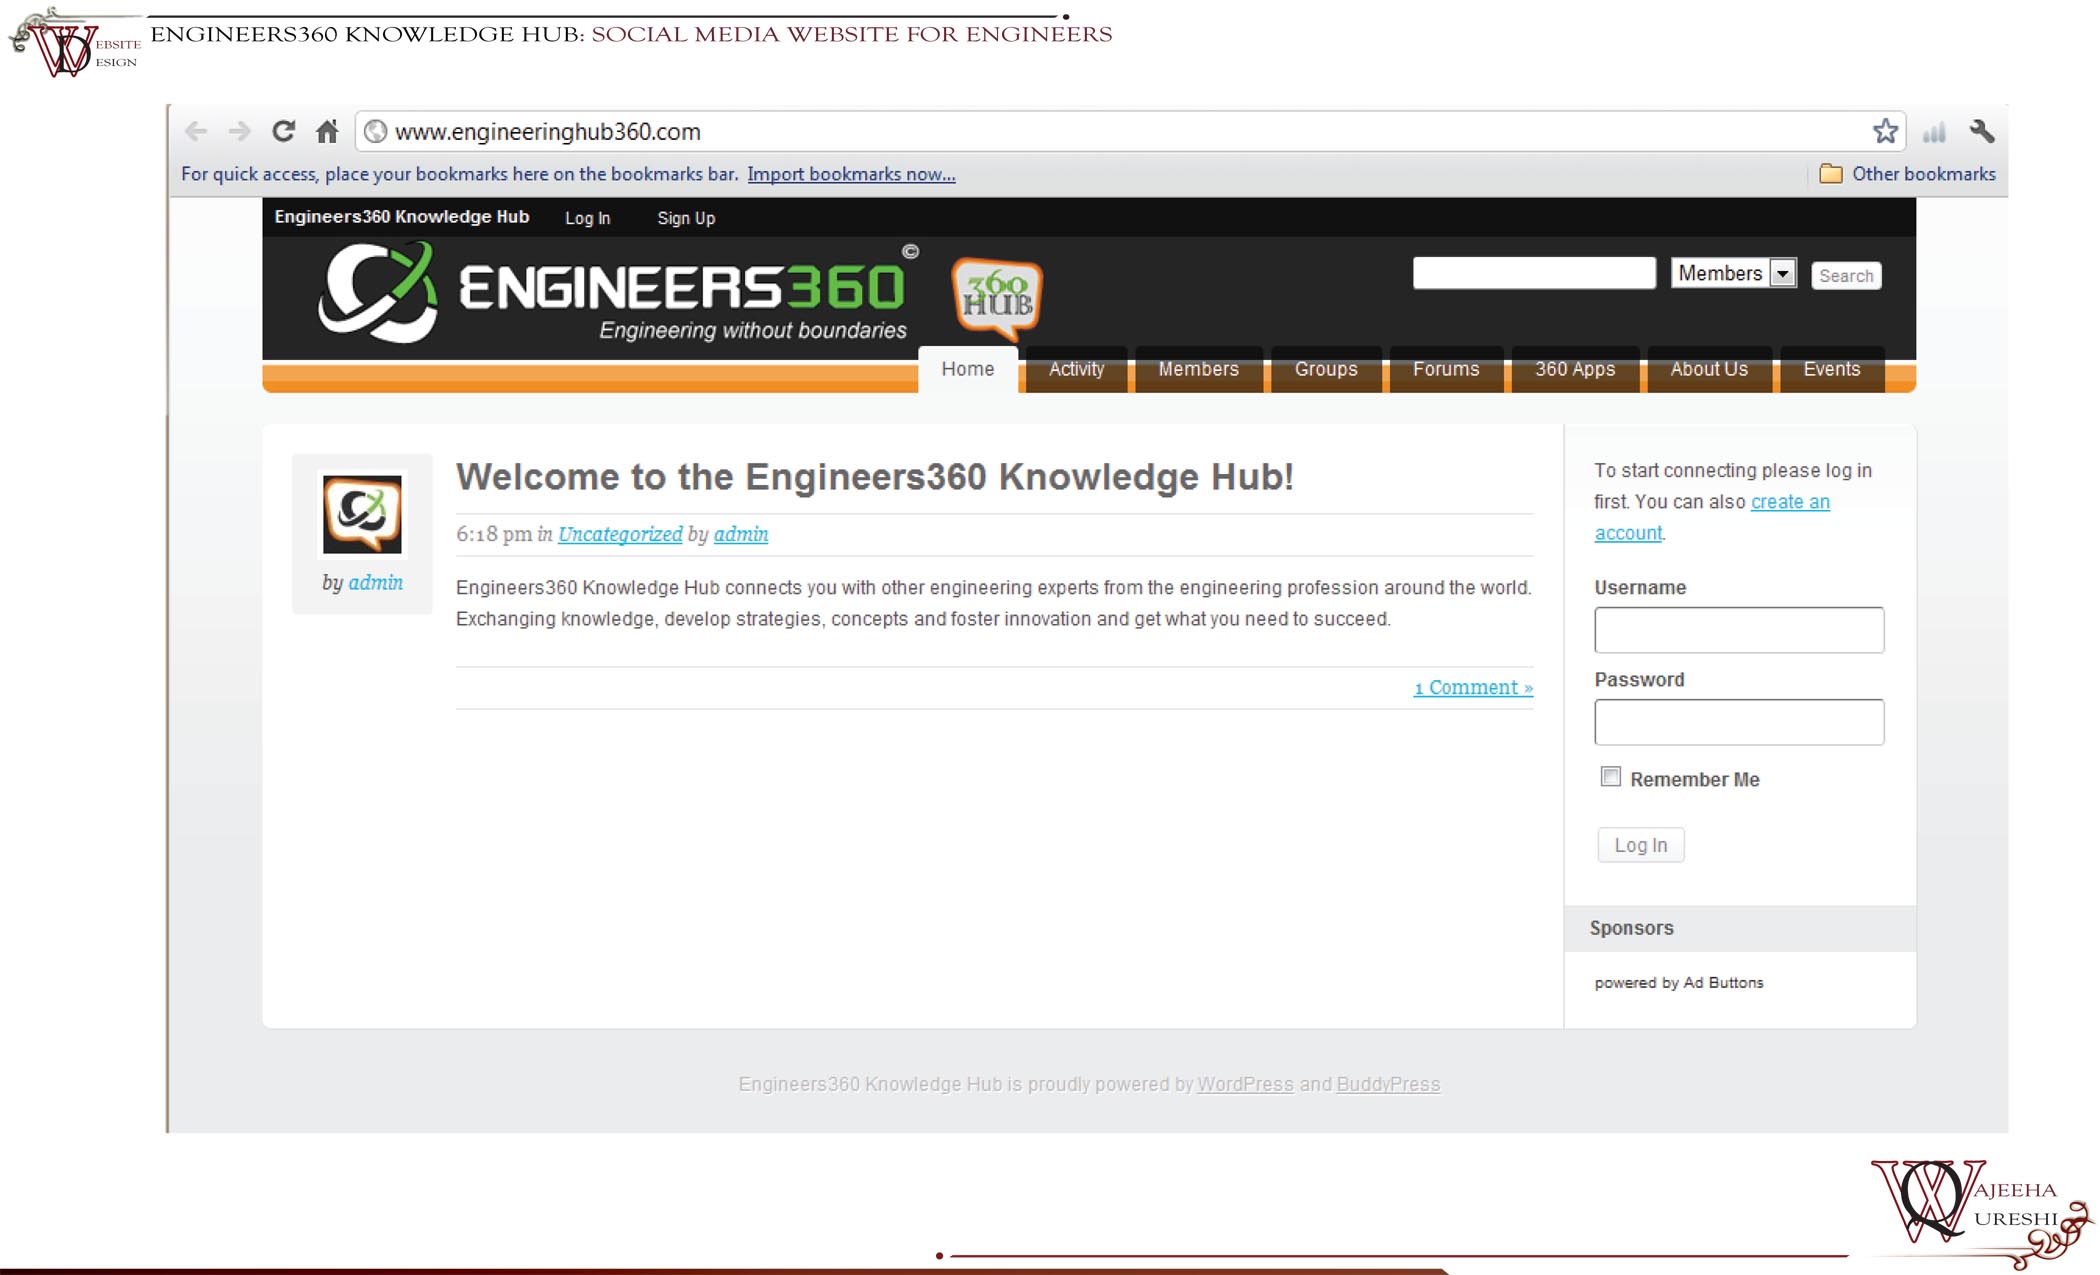Go to the 360 Apps tab
Screen dimensions: 2100x1275
pyautogui.click(x=1574, y=369)
